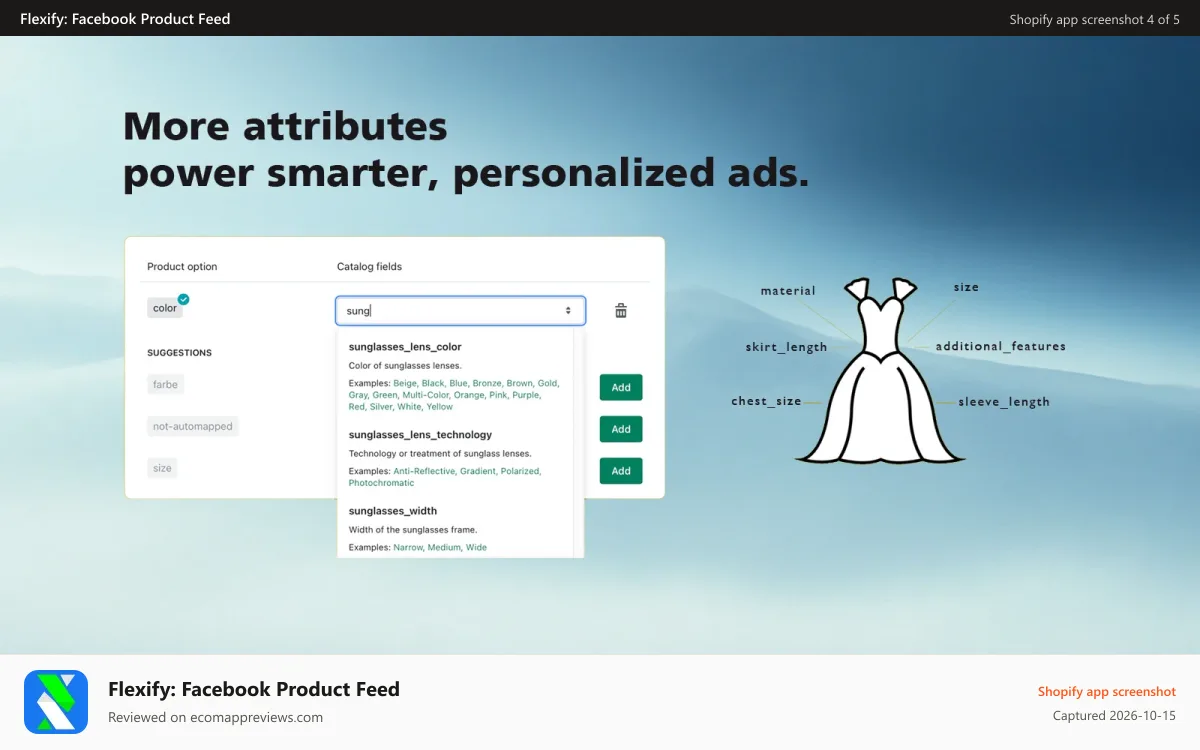Add the farbe suggestion
The width and height of the screenshot is (1200, 750).
(x=621, y=387)
